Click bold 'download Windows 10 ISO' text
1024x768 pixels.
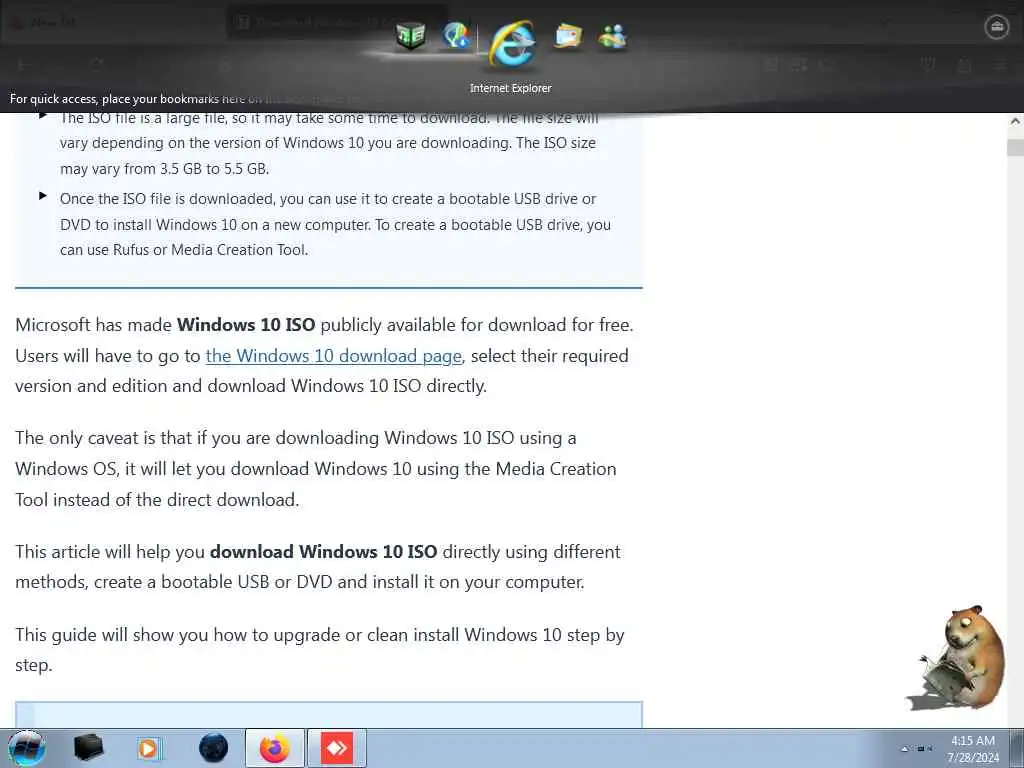click(x=323, y=552)
